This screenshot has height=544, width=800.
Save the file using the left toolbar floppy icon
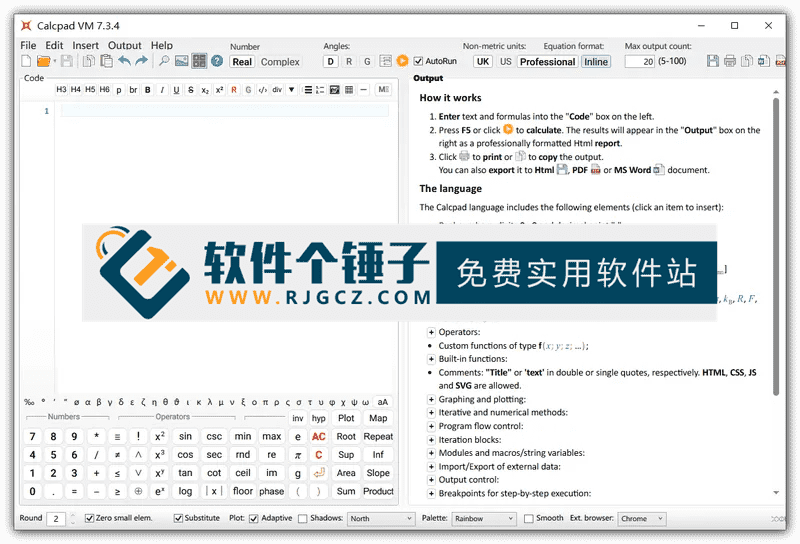[x=66, y=61]
